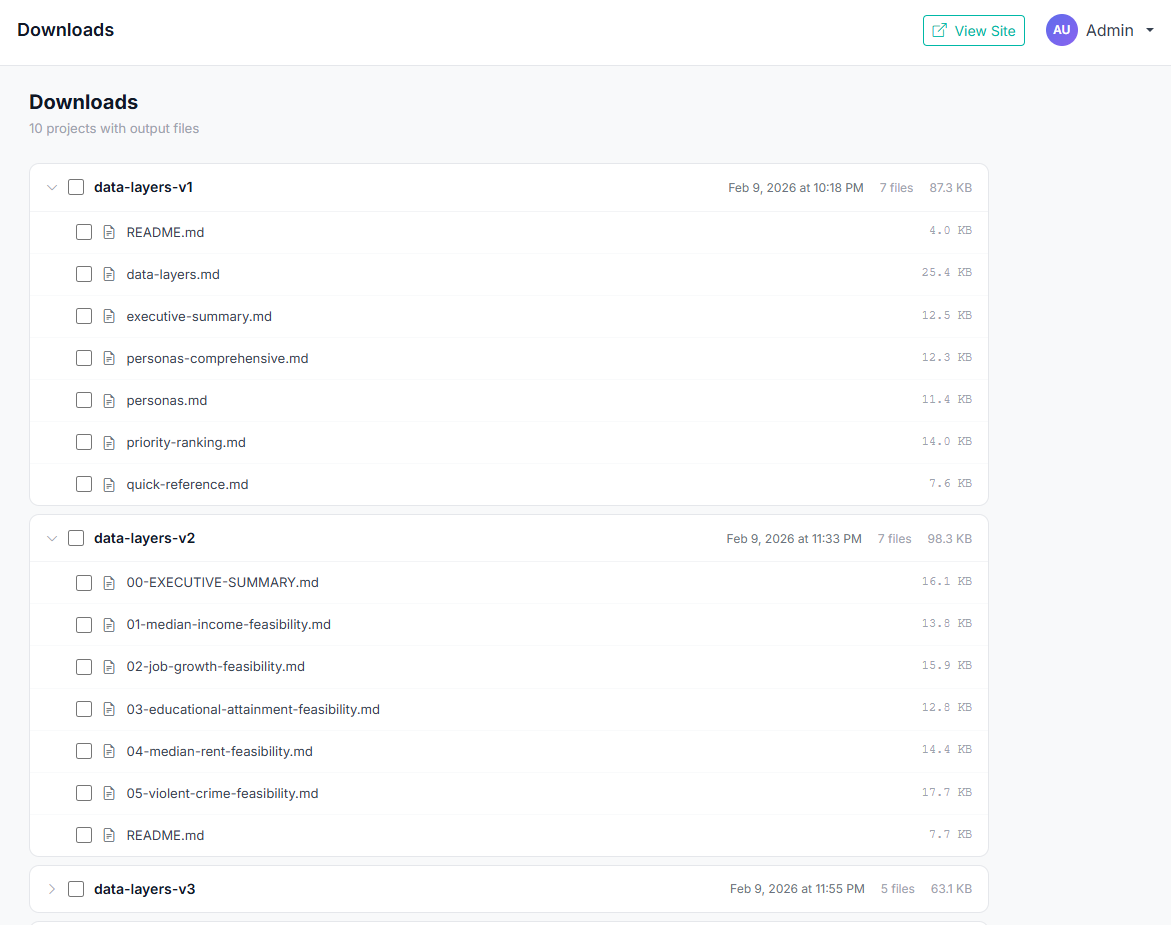The width and height of the screenshot is (1171, 925).
Task: Click the document icon beside data-layers.md
Action: point(109,273)
